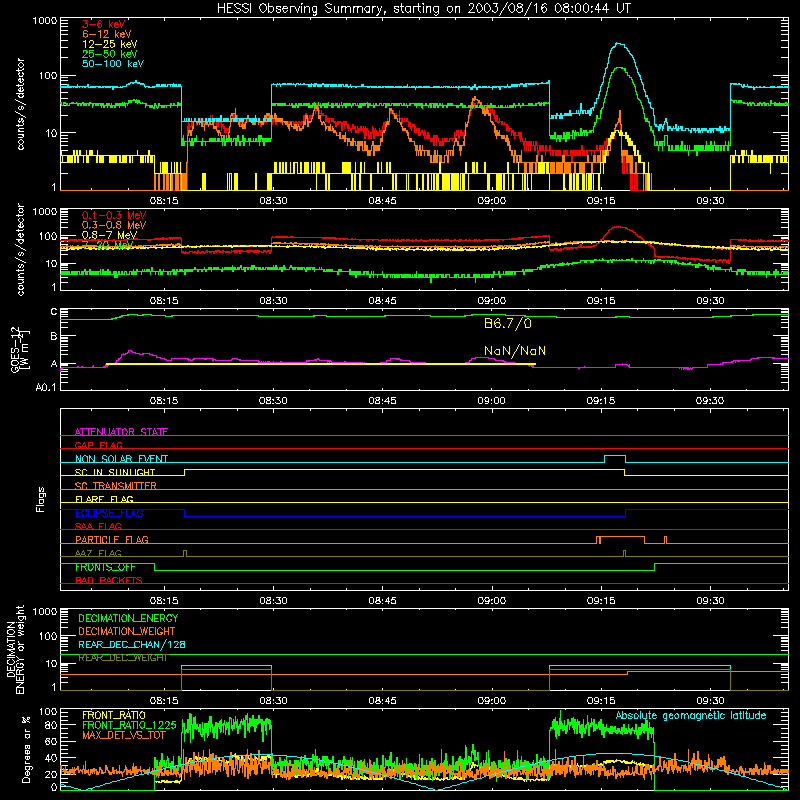The height and width of the screenshot is (800, 800).
Task: Click 08:30 tick label under MeV panel
Action: click(273, 301)
